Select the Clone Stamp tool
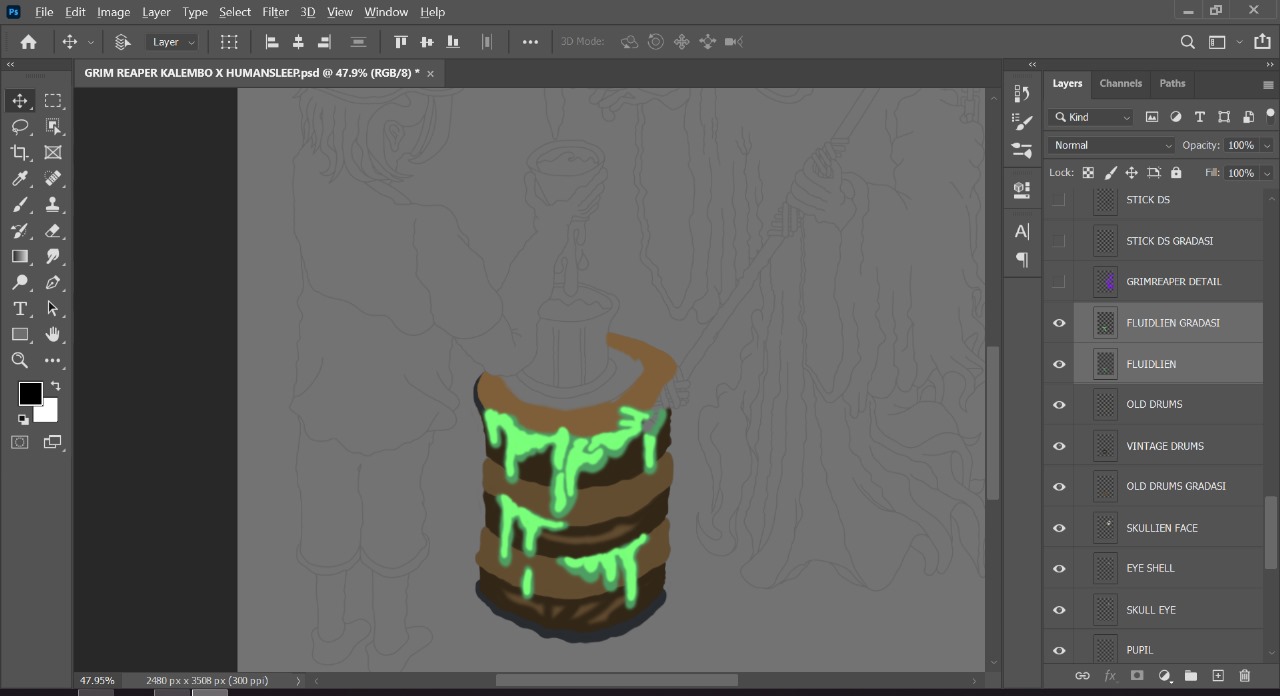The width and height of the screenshot is (1280, 696). coord(53,204)
